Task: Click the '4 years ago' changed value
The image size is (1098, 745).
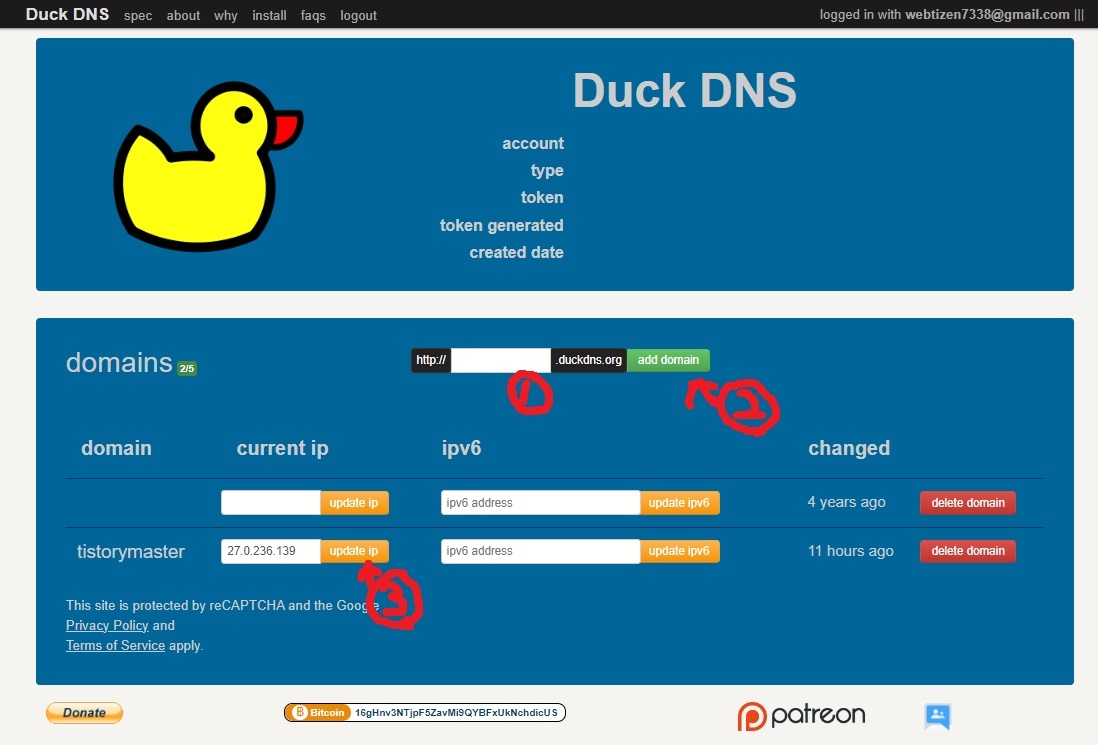Action: [x=847, y=502]
